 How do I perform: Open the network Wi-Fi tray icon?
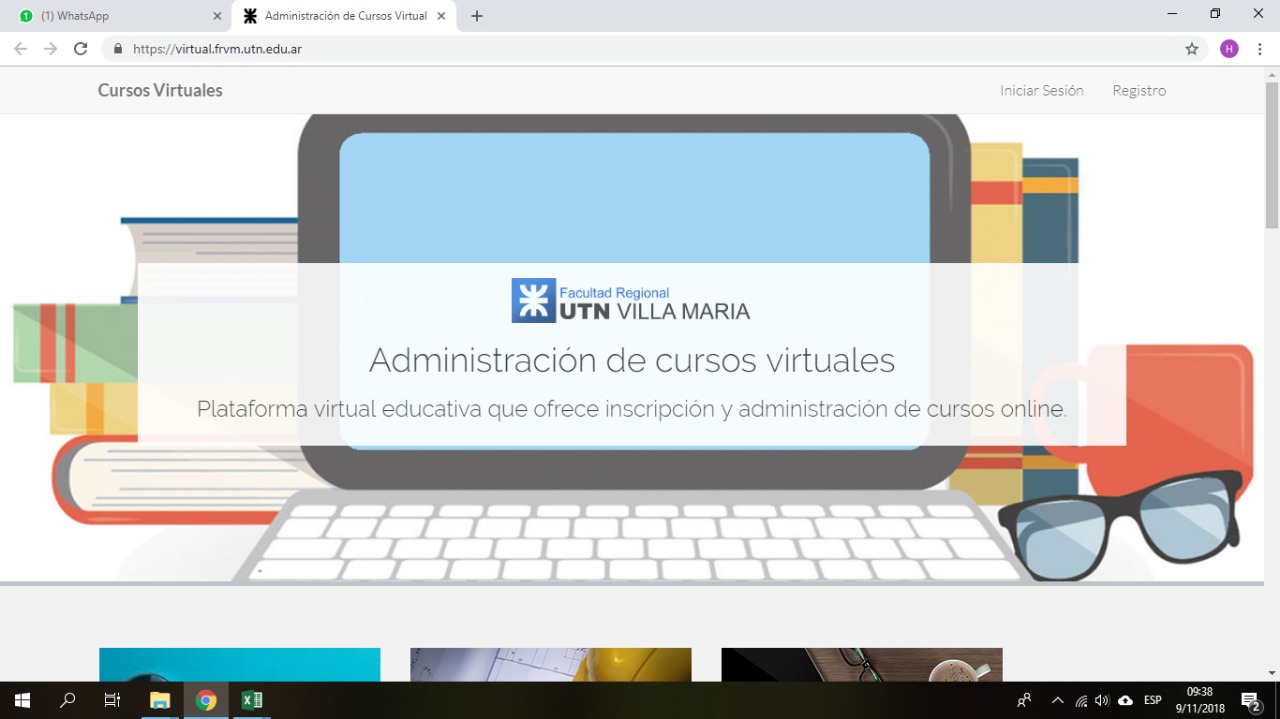1081,700
